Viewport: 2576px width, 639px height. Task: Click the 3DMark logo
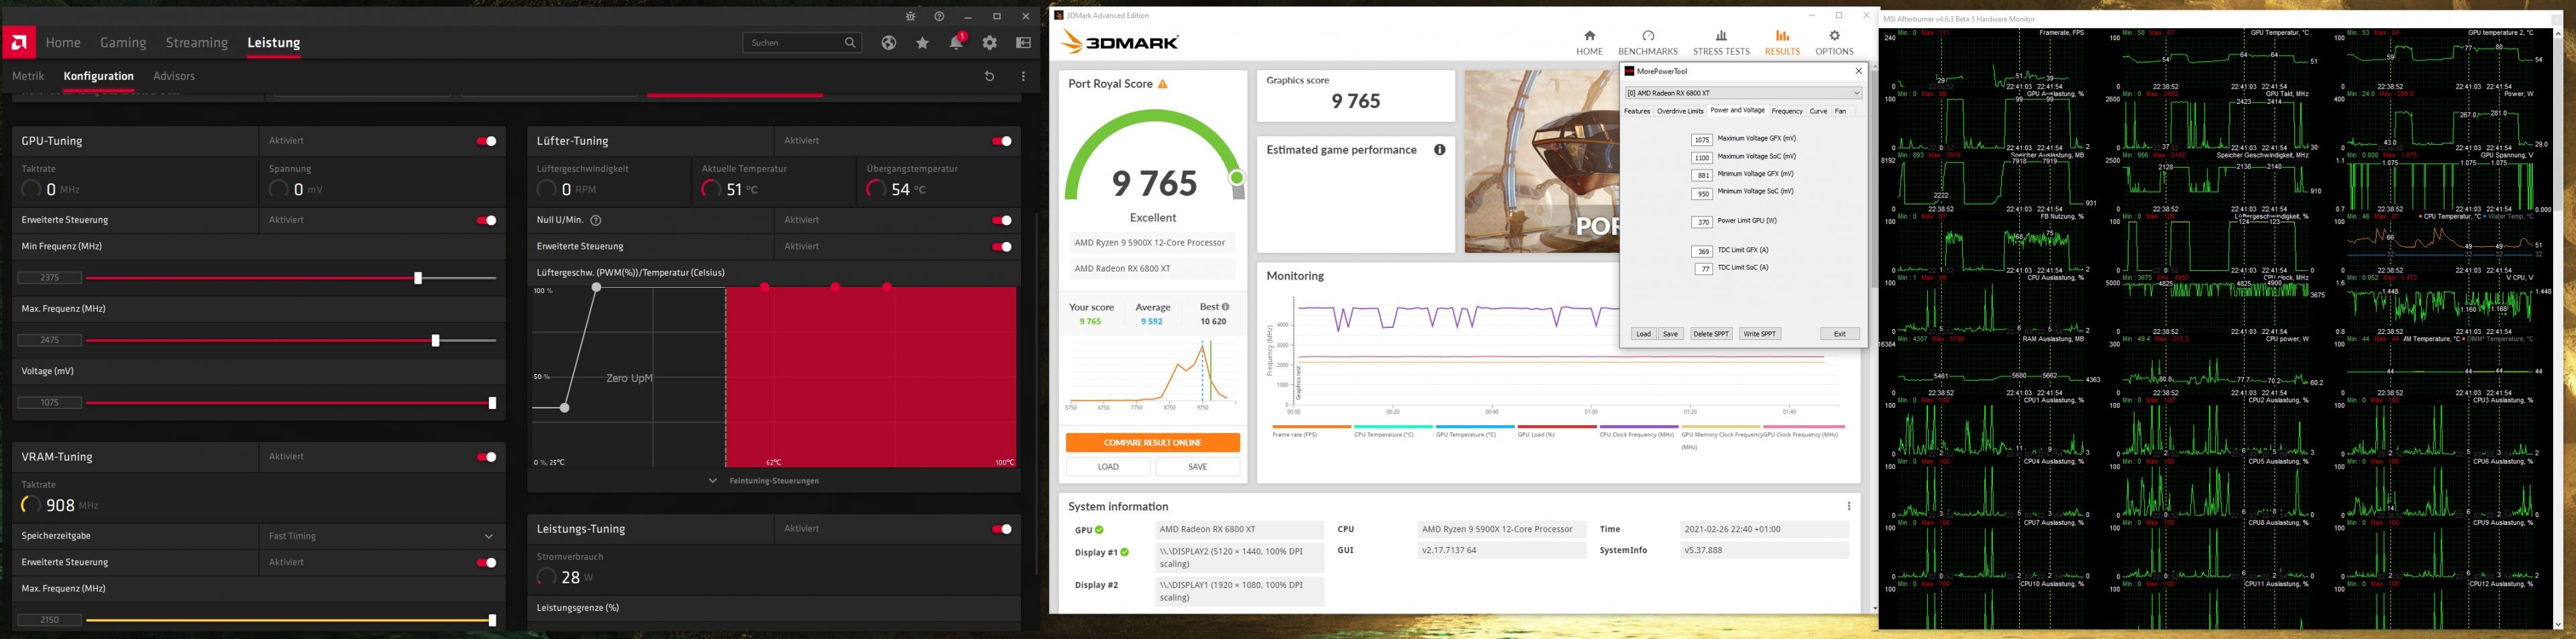click(1120, 42)
